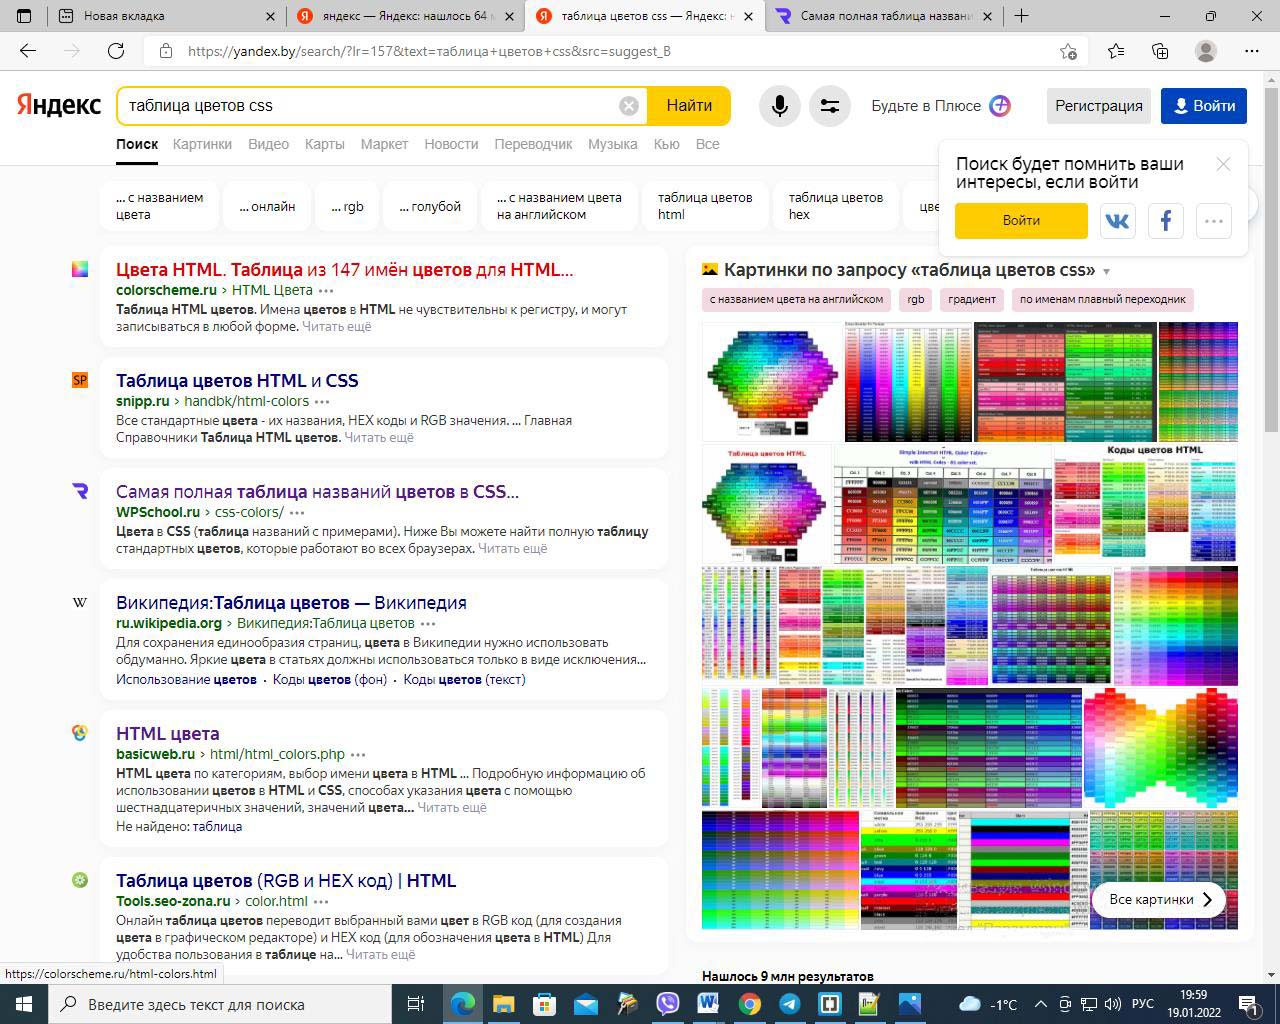Open the search settings sliders icon
1280x1024 pixels.
pos(829,106)
